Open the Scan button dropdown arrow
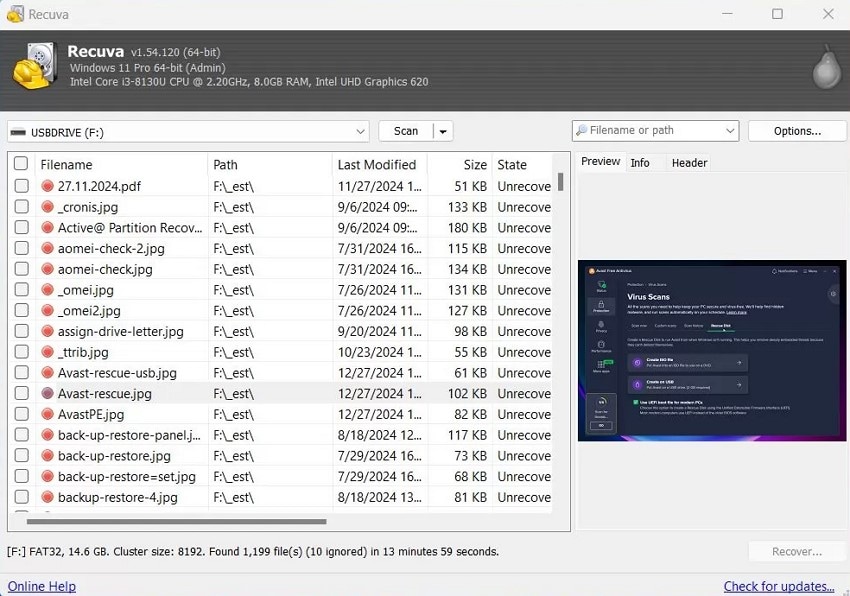850x596 pixels. tap(443, 131)
